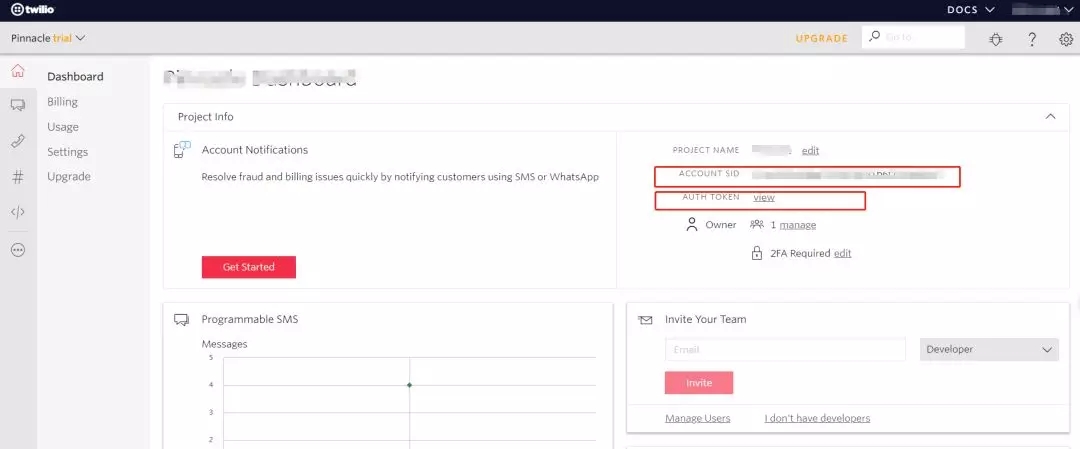Click the Account Notifications heading
1080x449 pixels.
pyautogui.click(x=255, y=149)
